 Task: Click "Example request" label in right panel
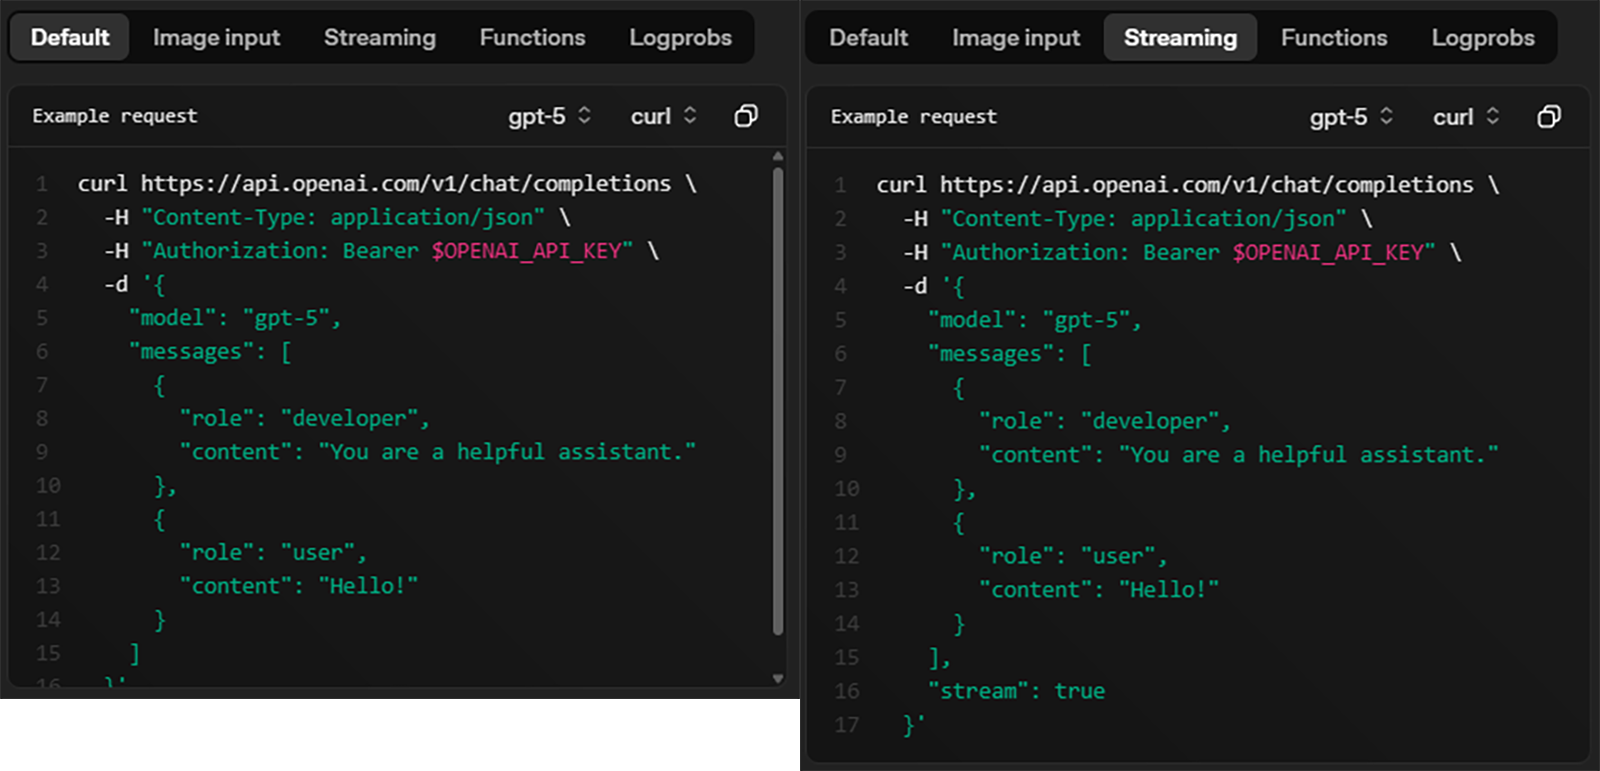pos(914,117)
